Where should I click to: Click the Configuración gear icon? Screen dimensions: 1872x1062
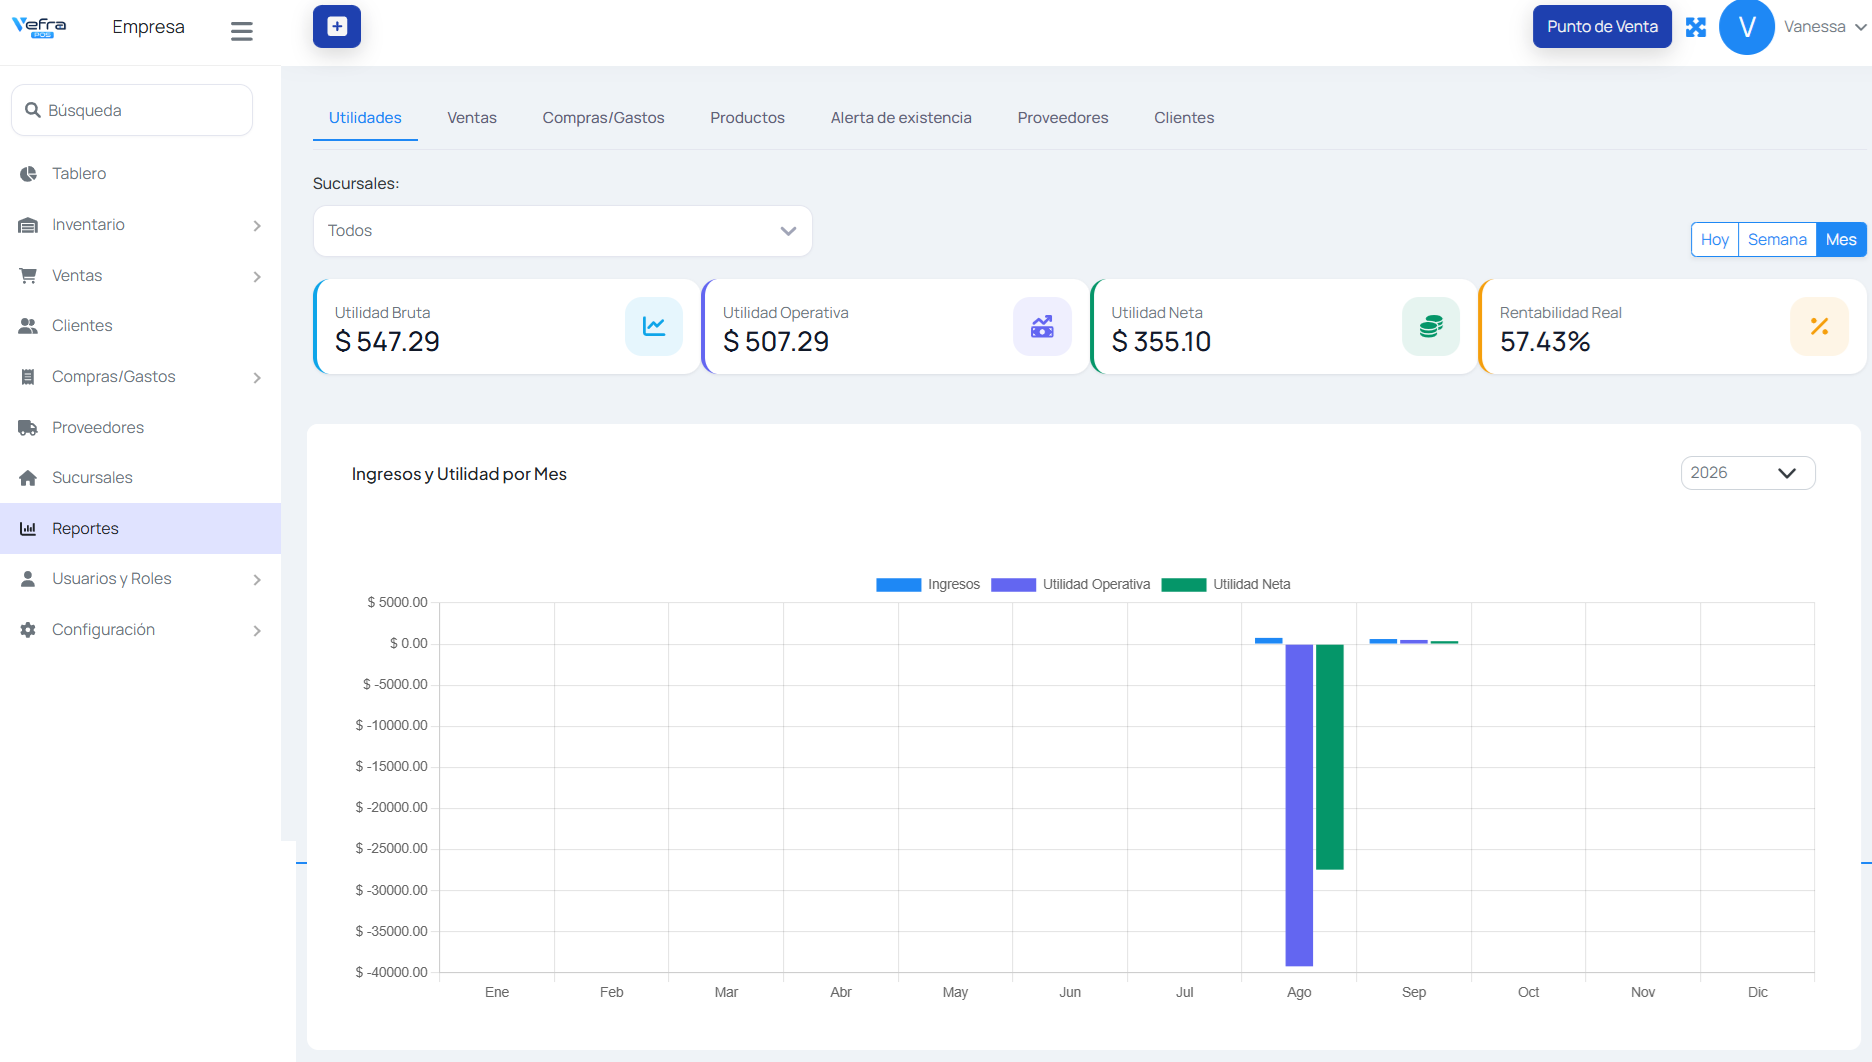28,630
